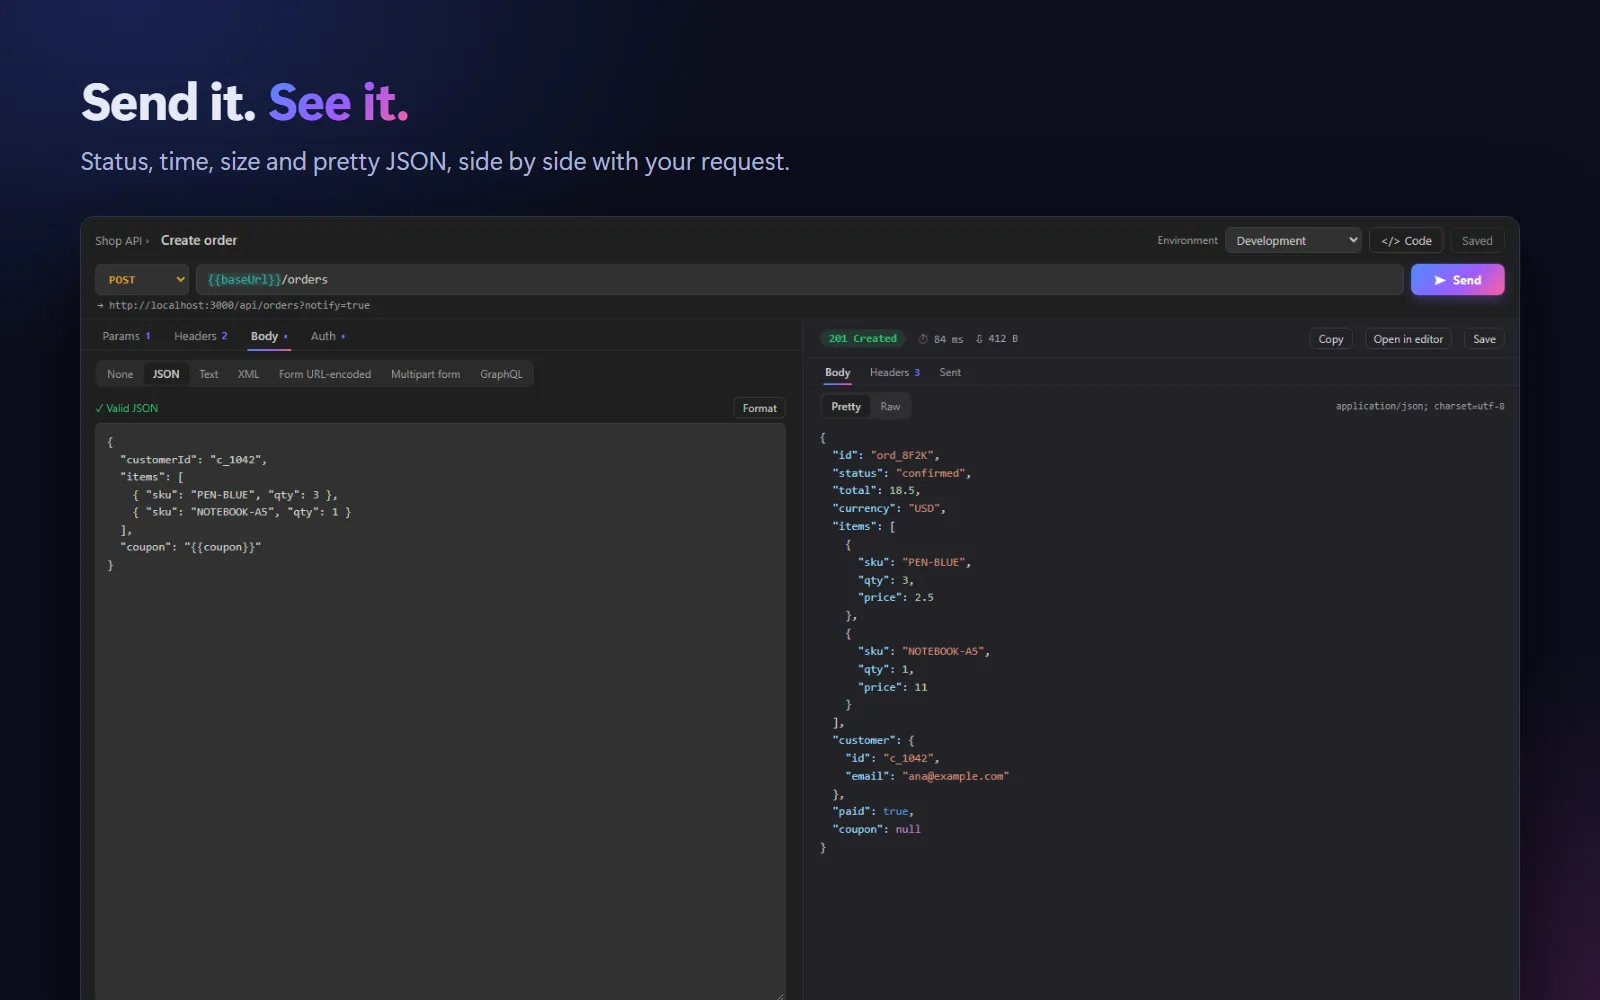This screenshot has width=1600, height=1000.
Task: Switch to response Headers tab
Action: point(895,372)
